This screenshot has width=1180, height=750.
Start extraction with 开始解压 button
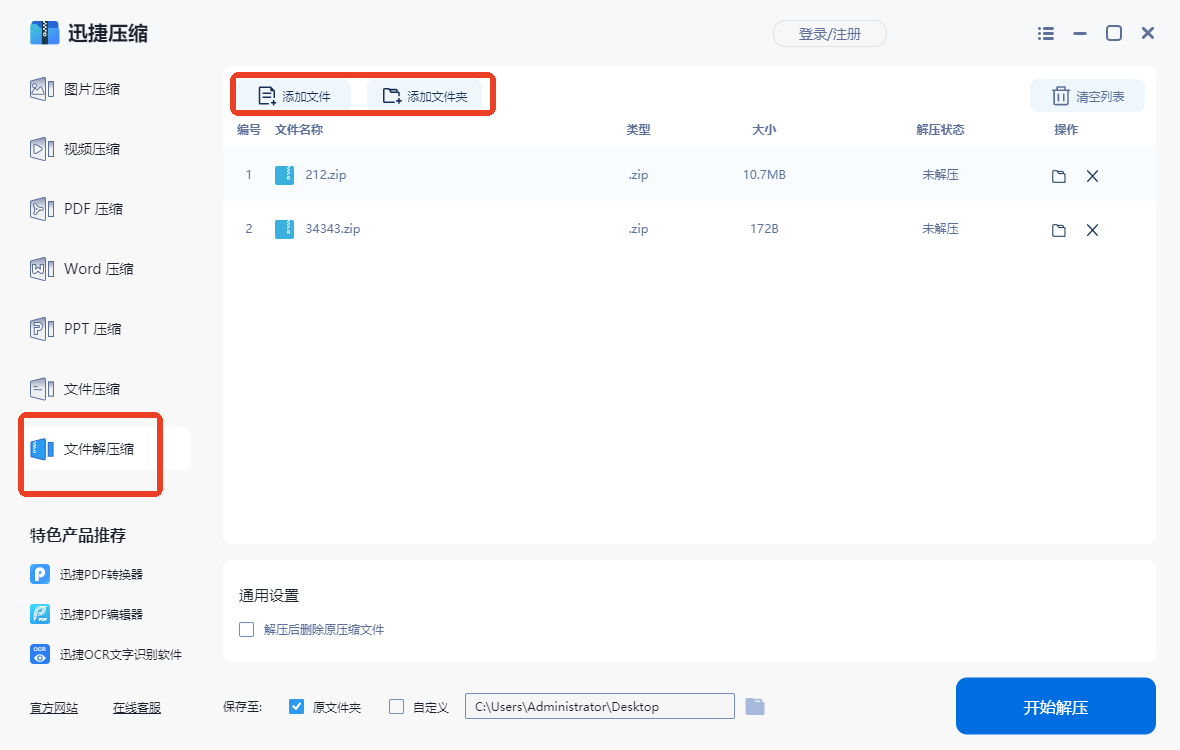[1055, 706]
